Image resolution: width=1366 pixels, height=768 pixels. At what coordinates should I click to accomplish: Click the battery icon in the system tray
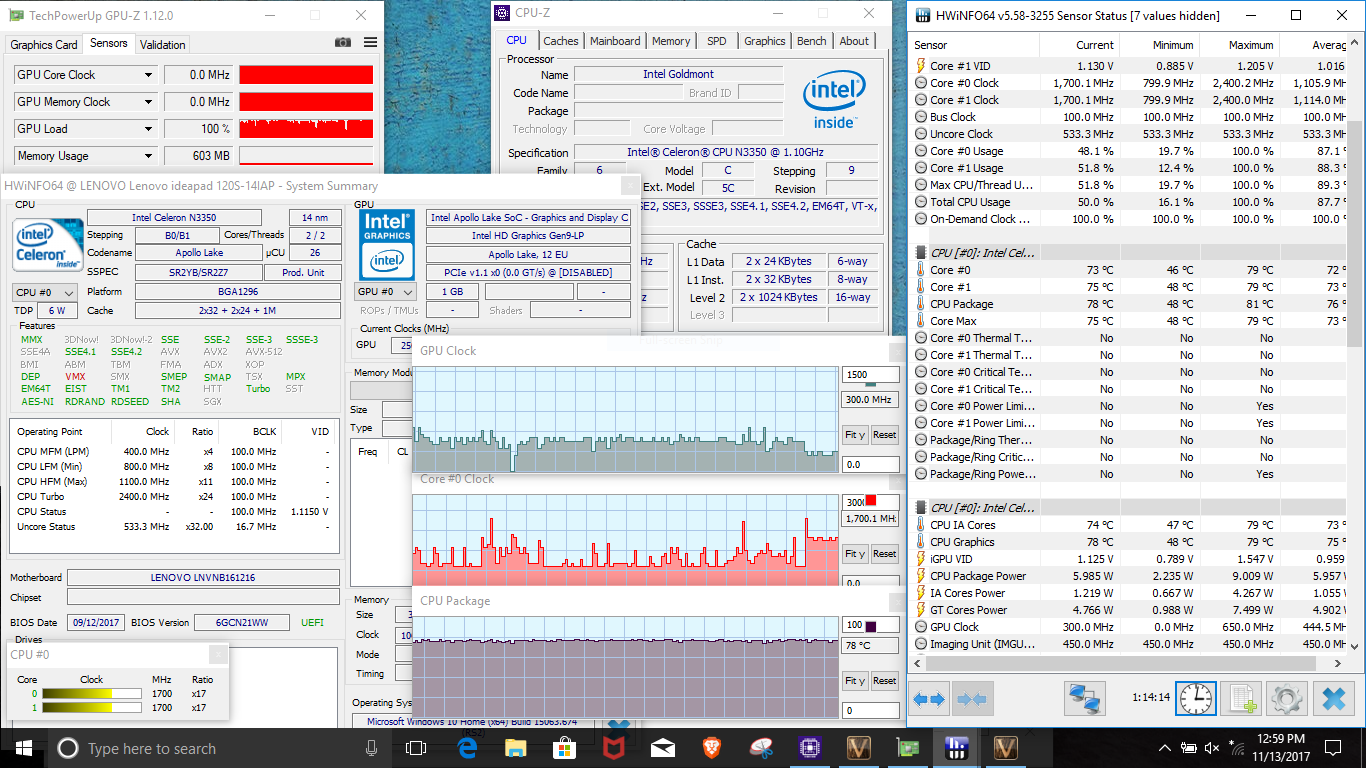(x=1190, y=748)
